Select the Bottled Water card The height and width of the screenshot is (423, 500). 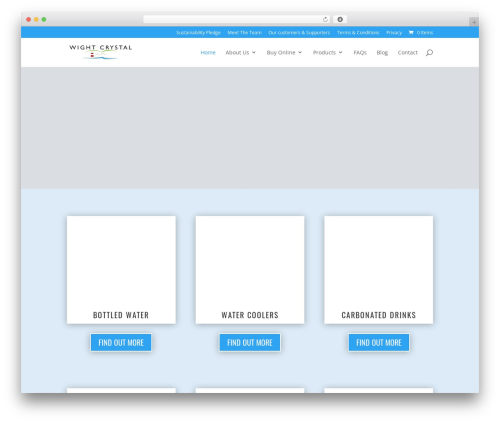[x=121, y=270]
